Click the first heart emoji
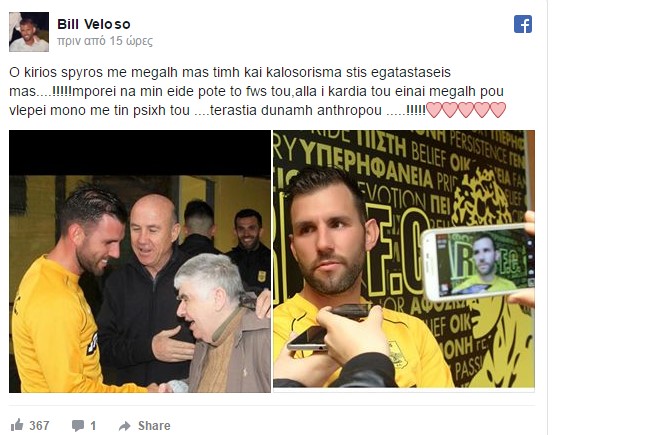Image resolution: width=649 pixels, height=435 pixels. click(434, 110)
